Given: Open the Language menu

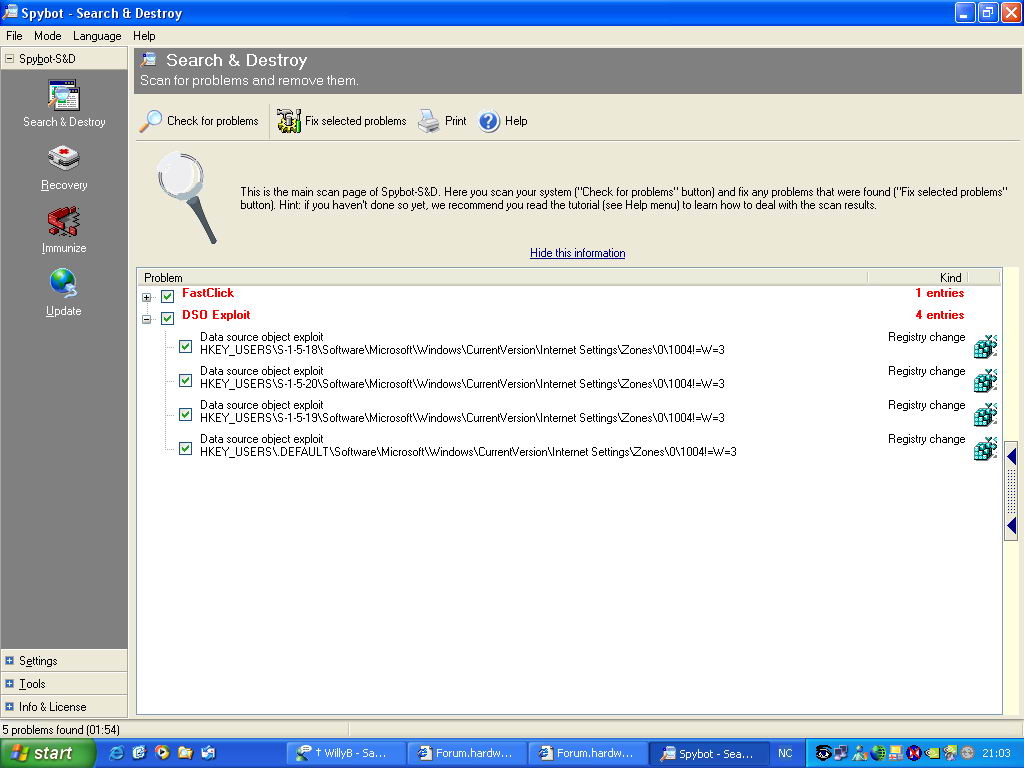Looking at the screenshot, I should tap(97, 36).
